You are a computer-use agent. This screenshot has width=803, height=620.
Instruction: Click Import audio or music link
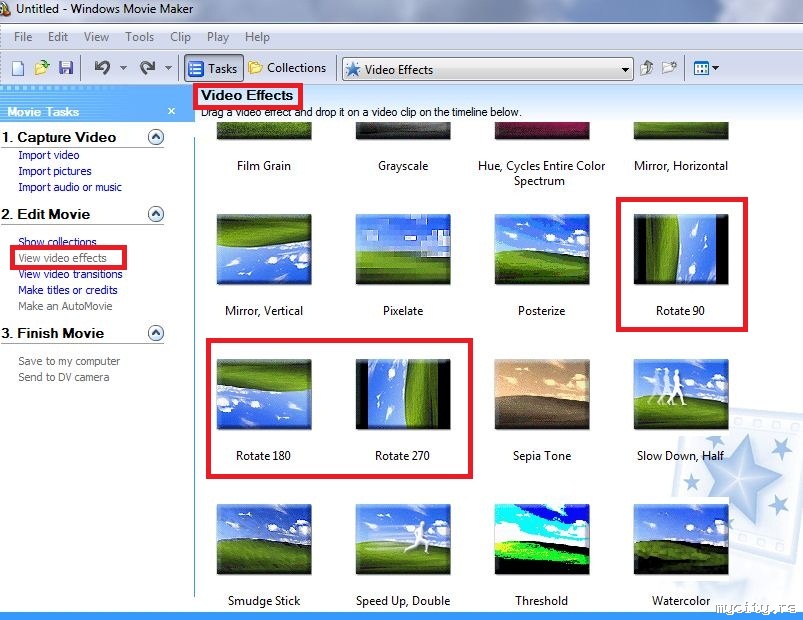[x=70, y=187]
